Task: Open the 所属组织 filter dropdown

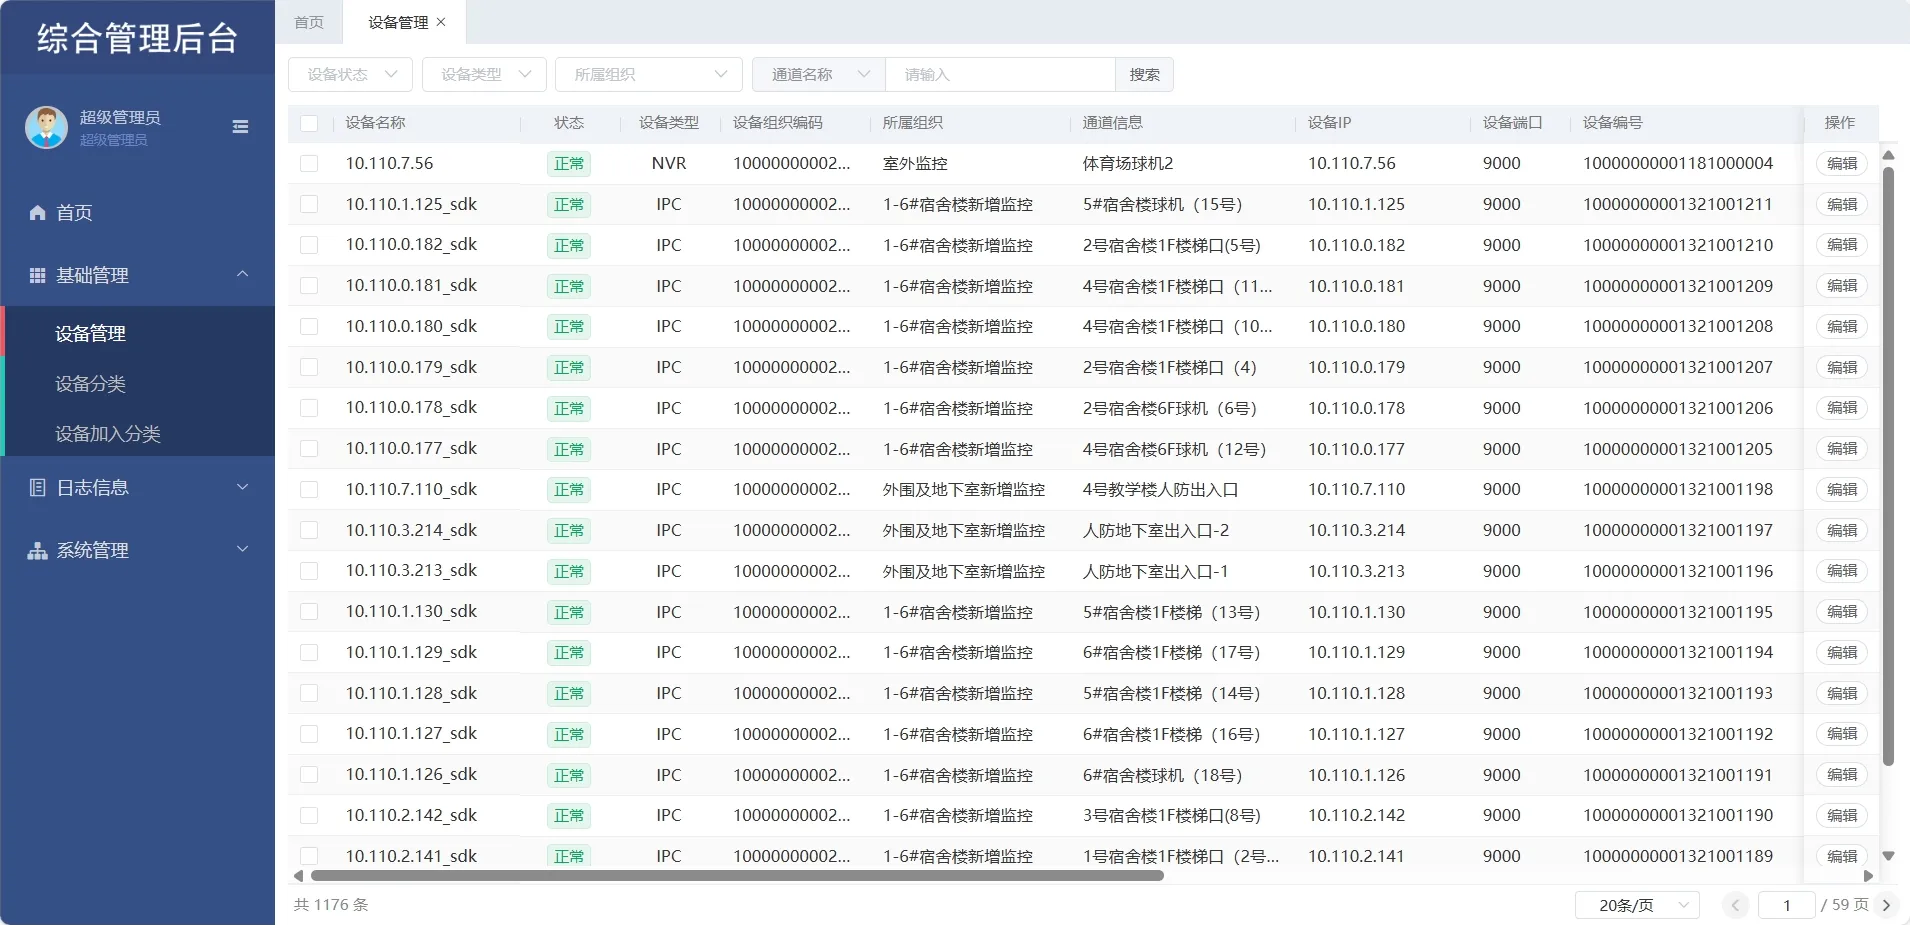Action: [x=649, y=74]
